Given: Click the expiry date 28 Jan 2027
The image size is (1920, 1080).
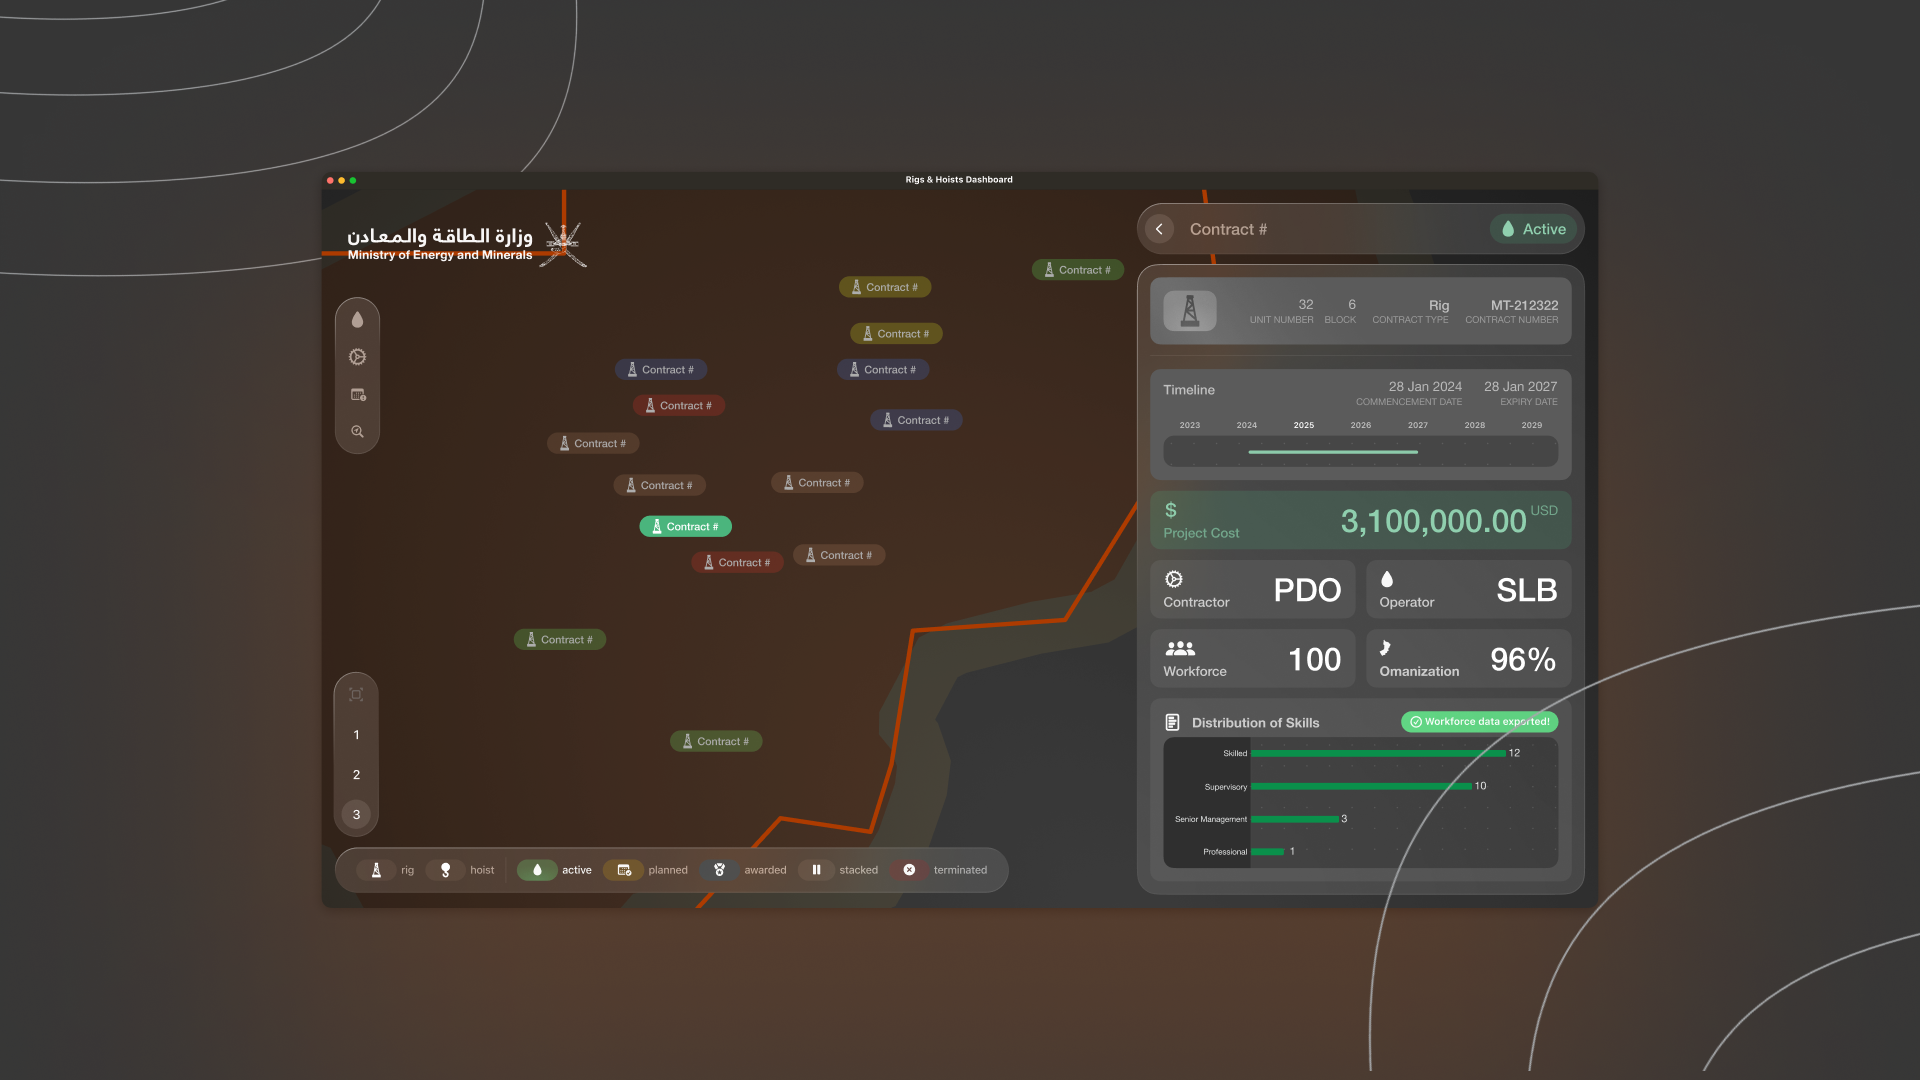Looking at the screenshot, I should (x=1520, y=386).
